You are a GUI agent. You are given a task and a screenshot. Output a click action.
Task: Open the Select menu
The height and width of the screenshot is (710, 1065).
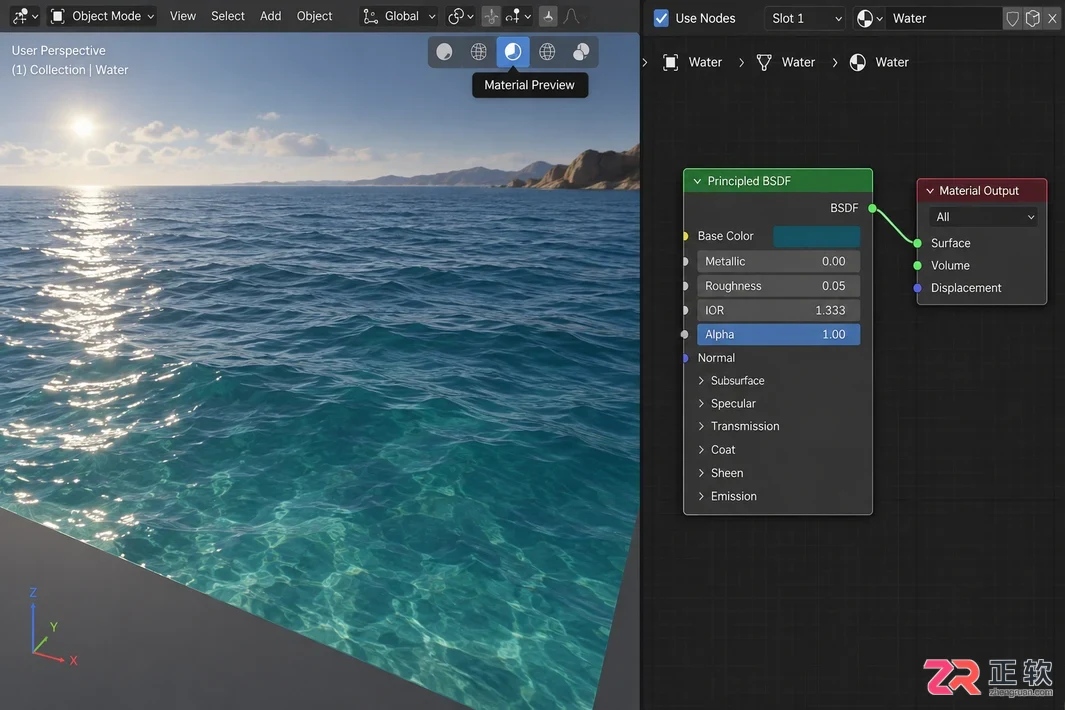[228, 16]
